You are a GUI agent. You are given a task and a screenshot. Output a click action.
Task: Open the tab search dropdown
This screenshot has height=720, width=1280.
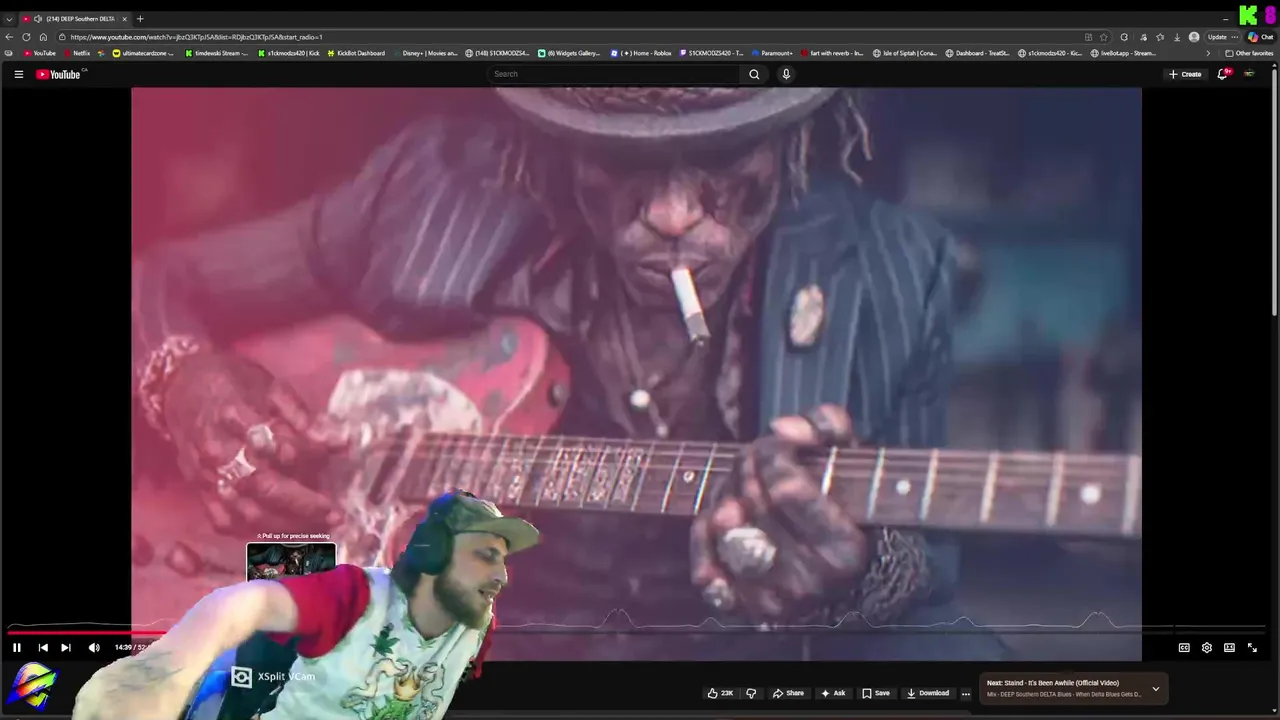click(x=9, y=19)
